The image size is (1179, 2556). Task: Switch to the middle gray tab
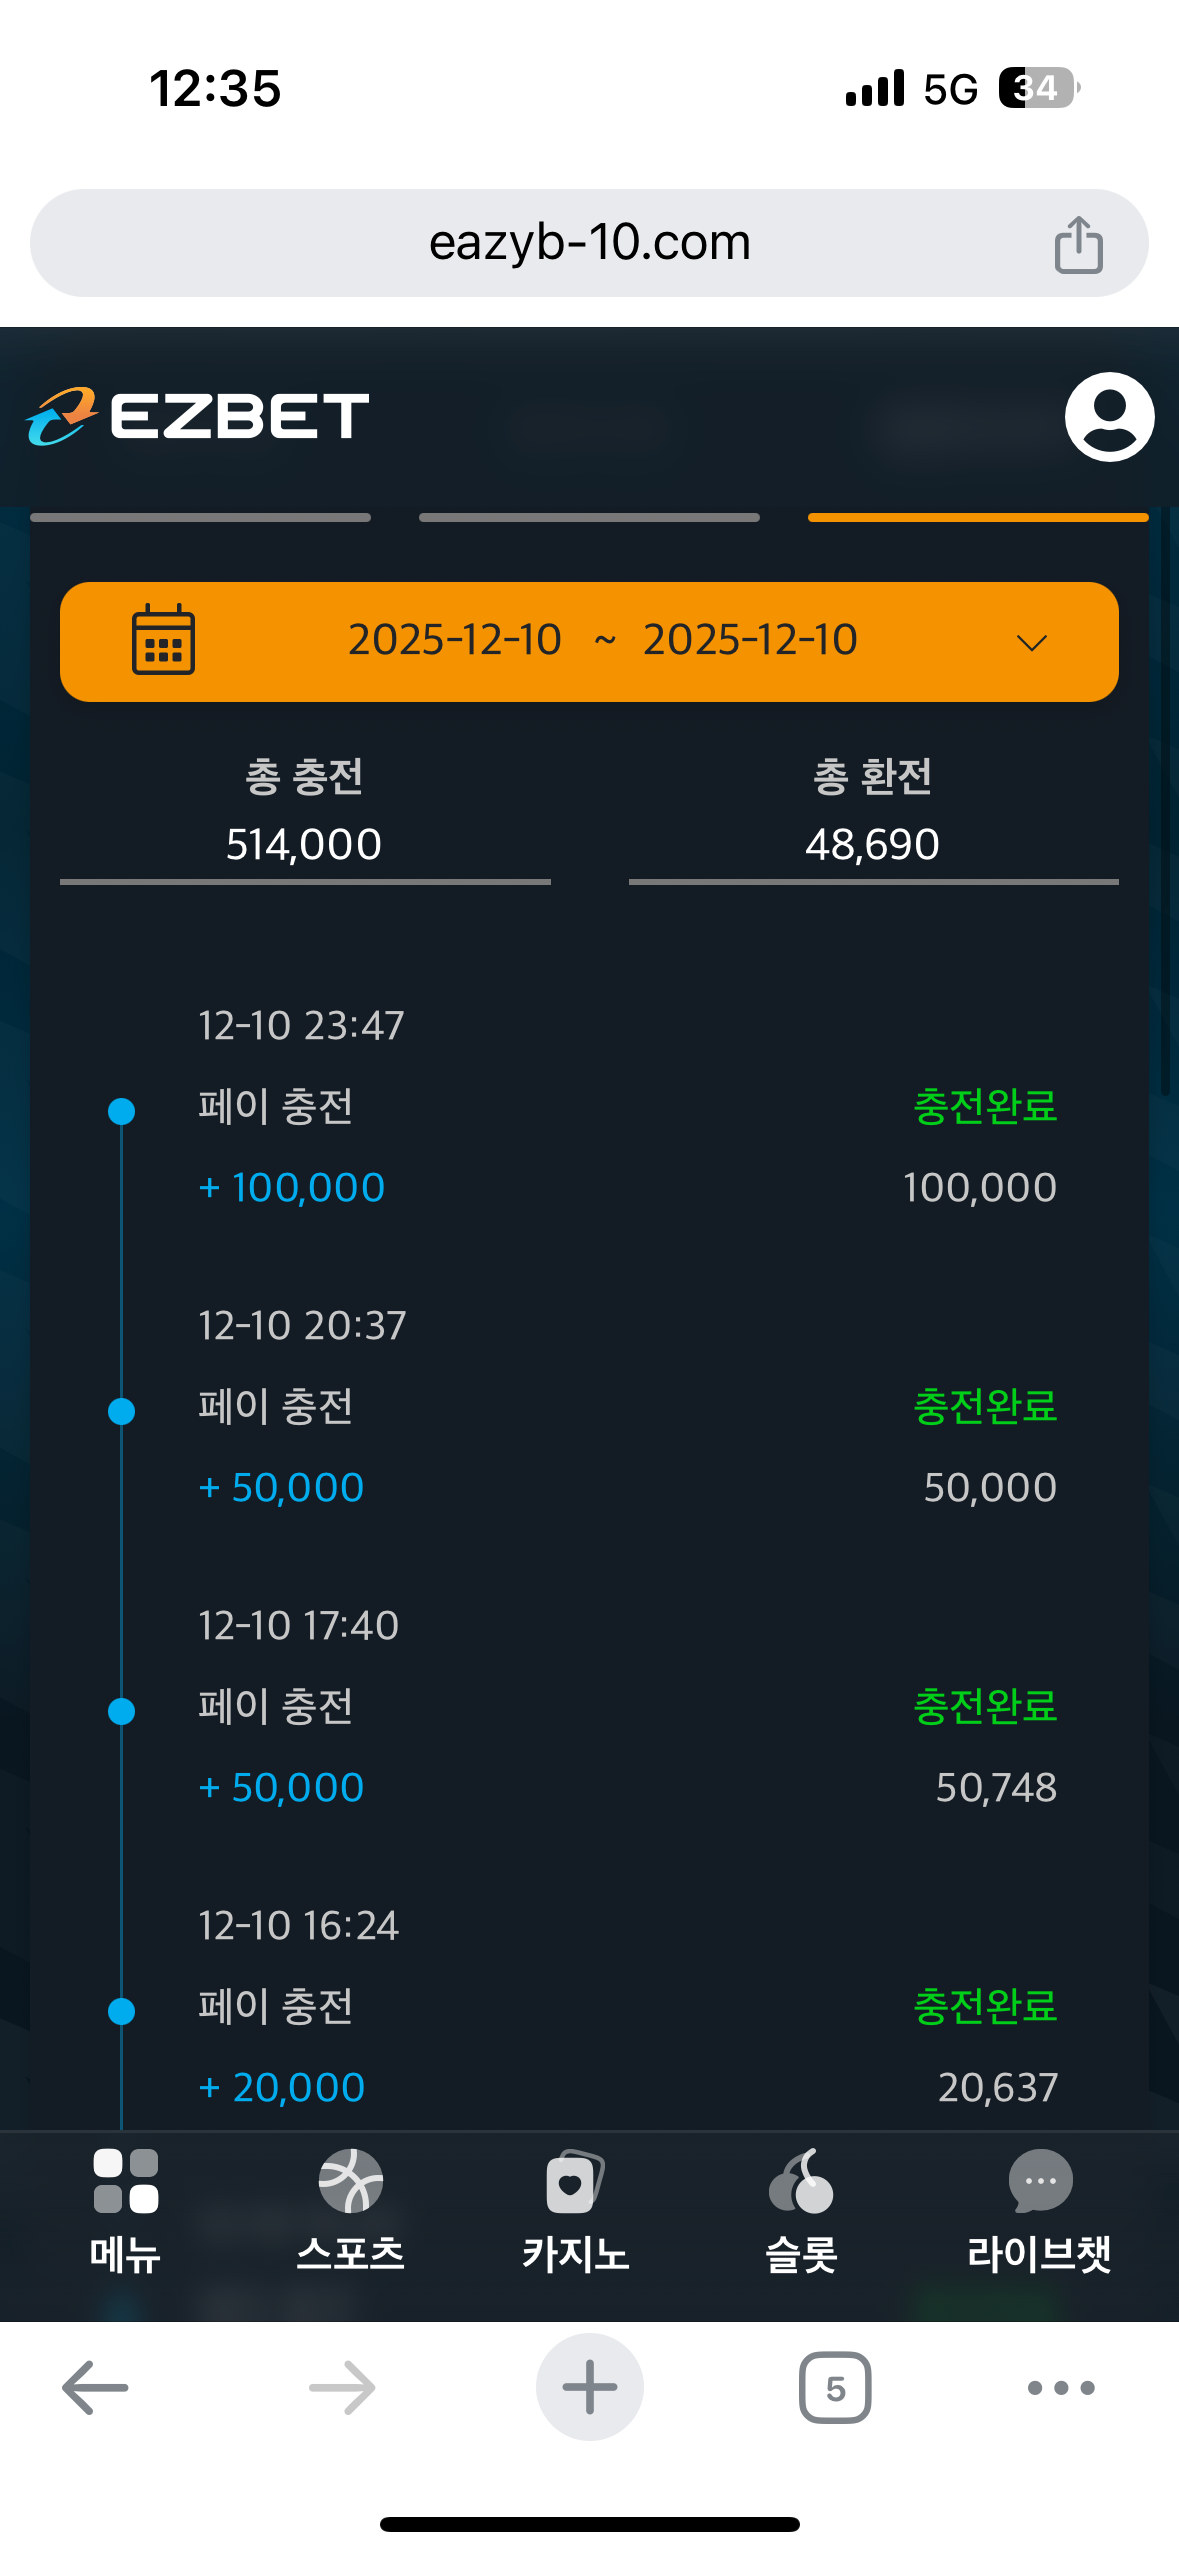589,517
